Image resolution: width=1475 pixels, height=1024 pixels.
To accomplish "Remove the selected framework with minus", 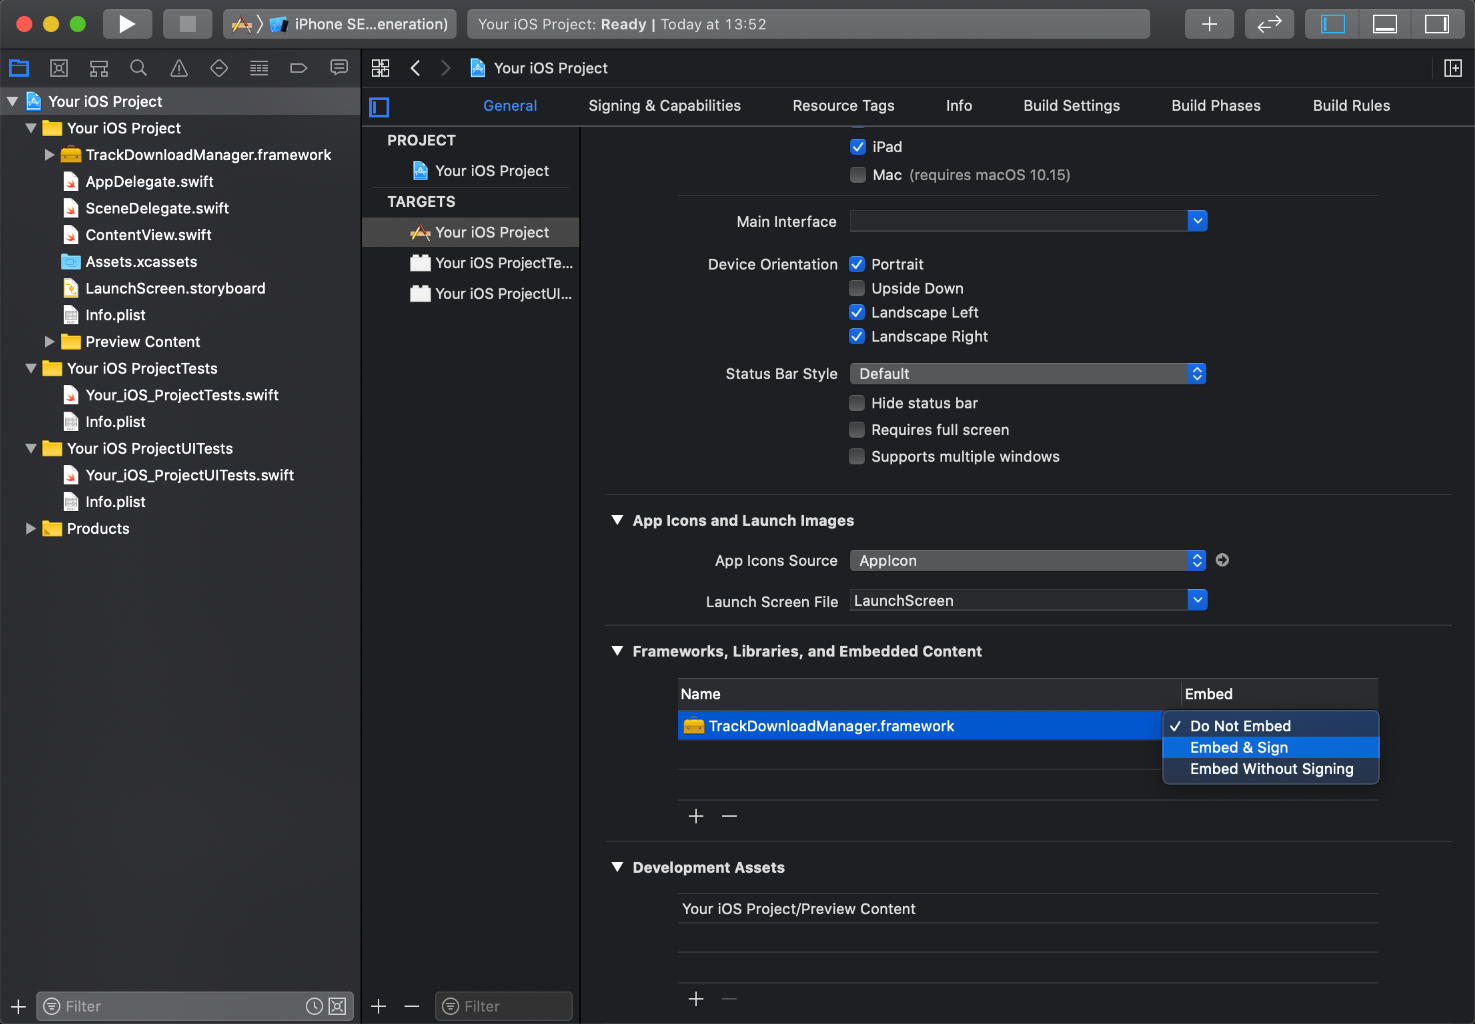I will tap(730, 816).
